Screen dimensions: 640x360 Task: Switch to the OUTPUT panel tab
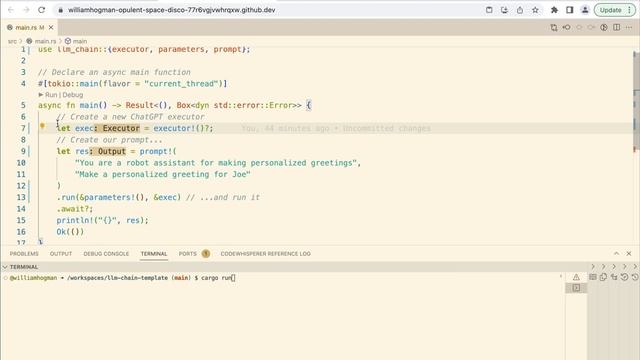coord(61,253)
